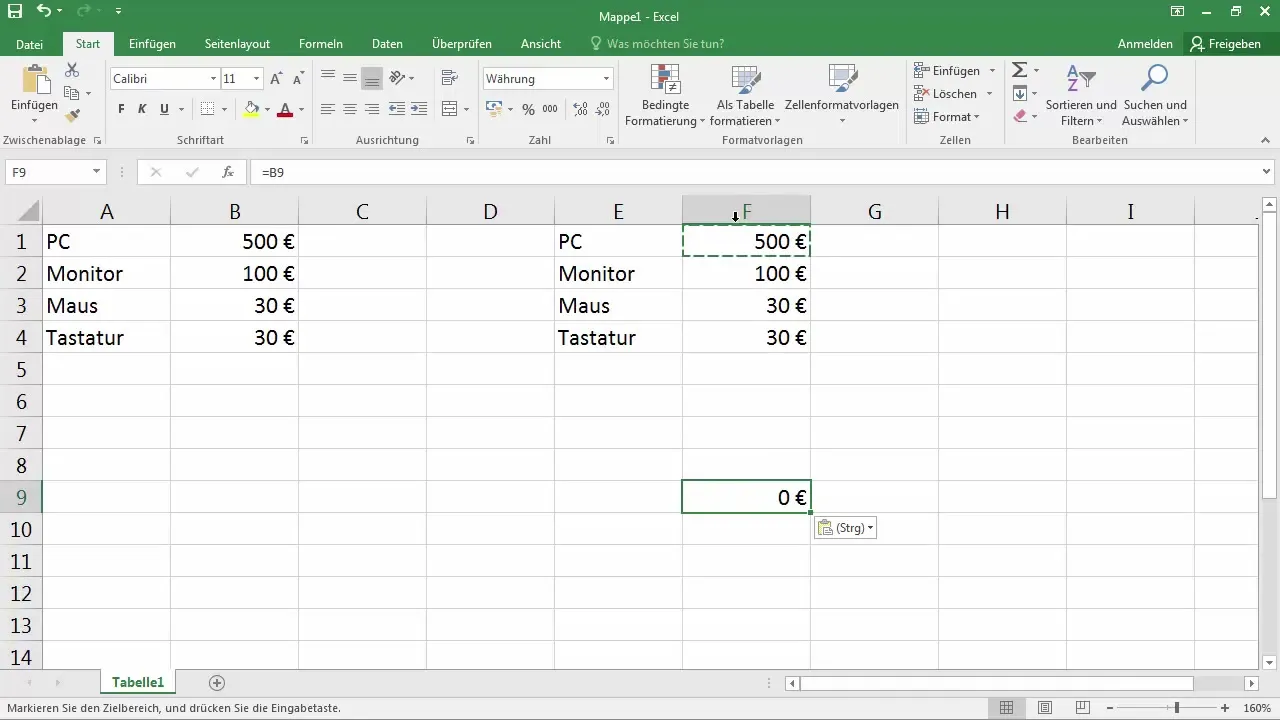This screenshot has width=1280, height=720.
Task: Switch to Page Layout view in status bar
Action: [1045, 708]
